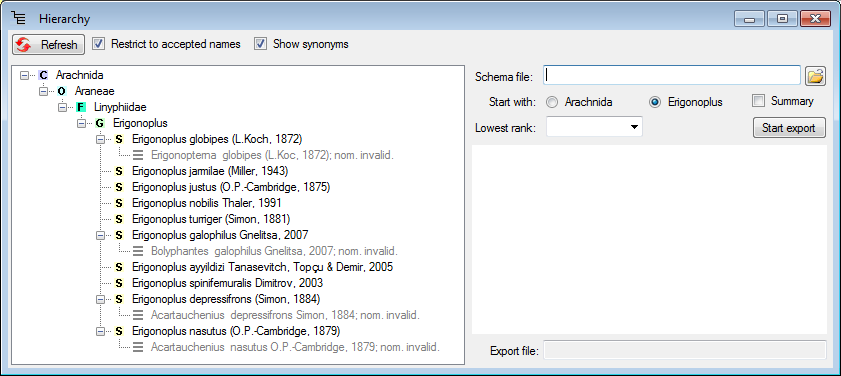Viewport: 841px width, 376px height.
Task: Start the export
Action: pos(788,128)
